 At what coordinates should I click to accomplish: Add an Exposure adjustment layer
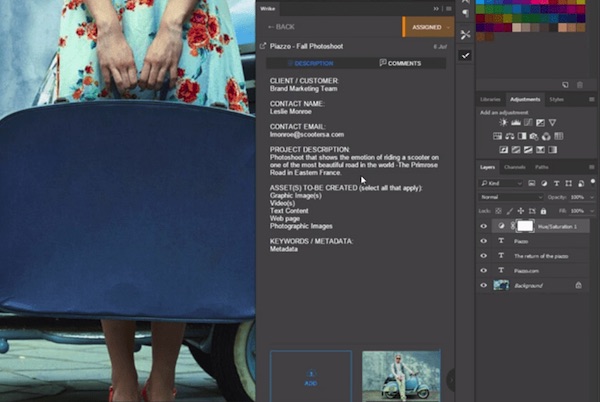pyautogui.click(x=540, y=122)
